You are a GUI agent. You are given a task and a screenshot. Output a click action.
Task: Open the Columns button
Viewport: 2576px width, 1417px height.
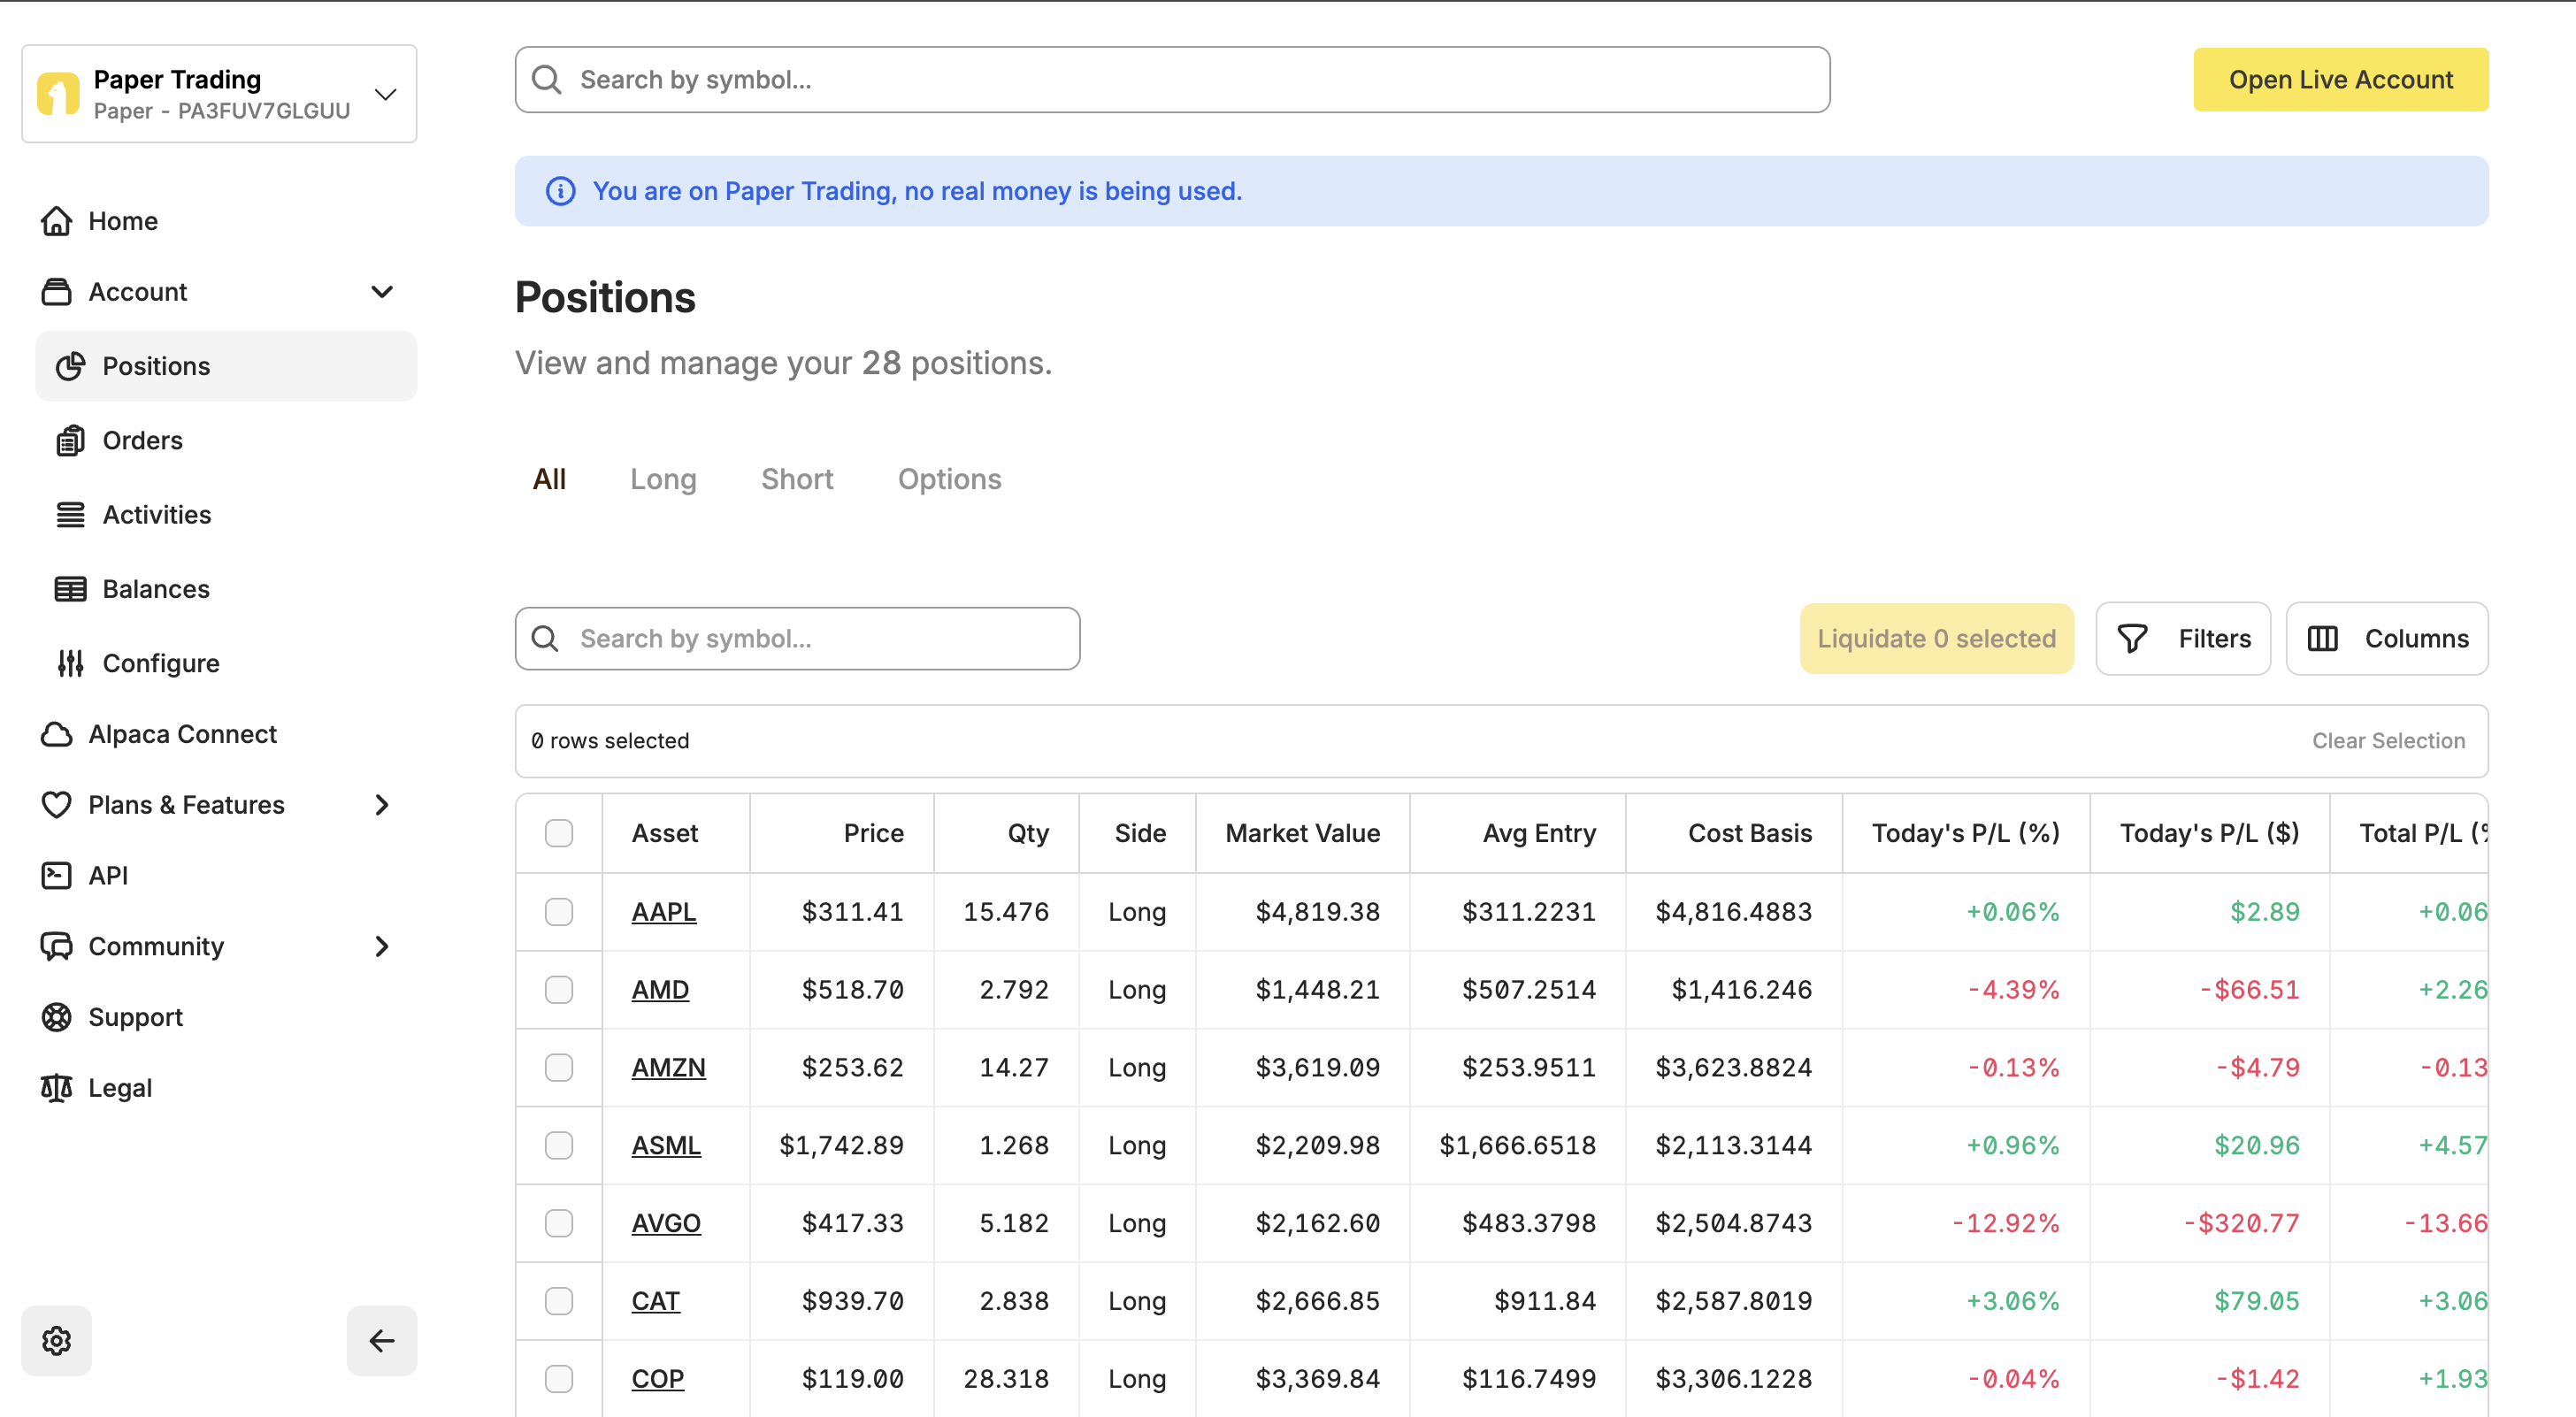tap(2387, 639)
